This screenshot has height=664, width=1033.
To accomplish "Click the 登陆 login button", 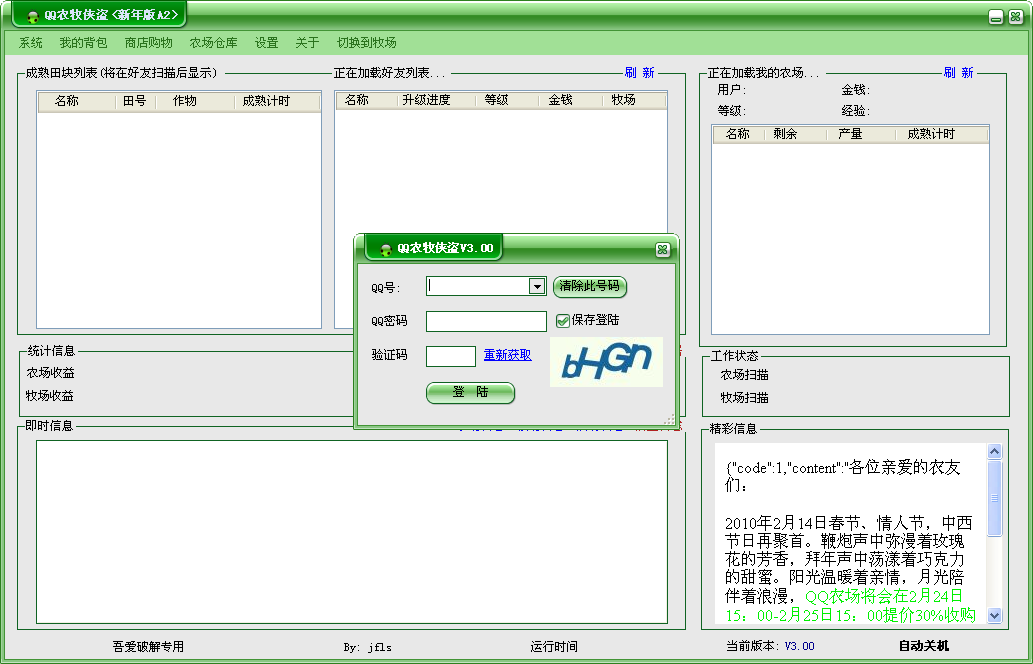I will click(x=470, y=393).
